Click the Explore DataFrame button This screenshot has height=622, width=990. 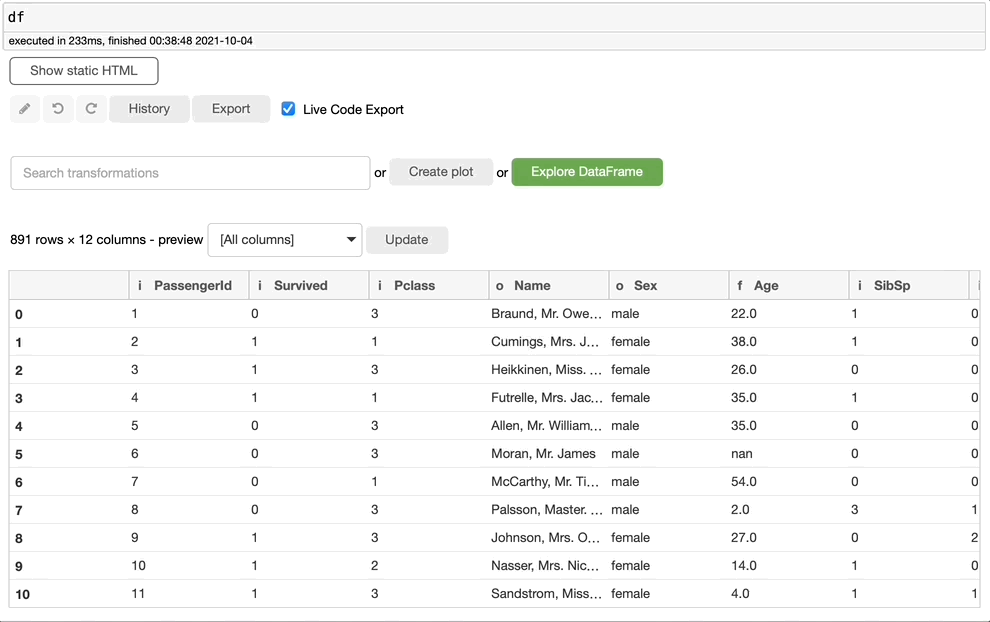tap(587, 172)
